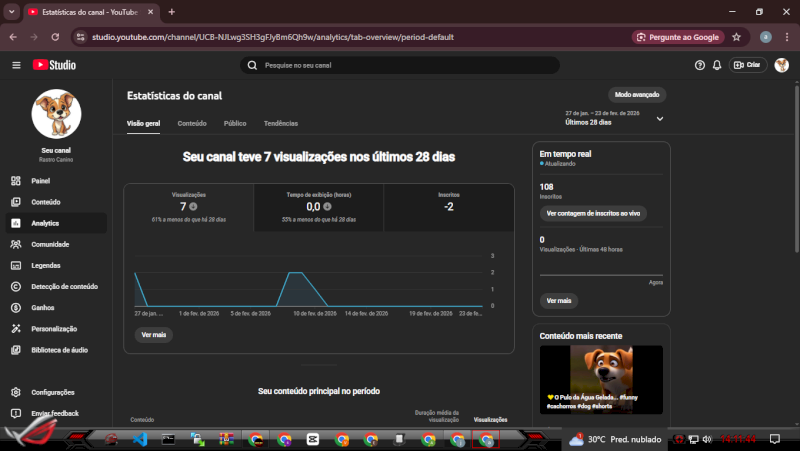
Task: Open Legendas subtitles section
Action: pyautogui.click(x=46, y=265)
